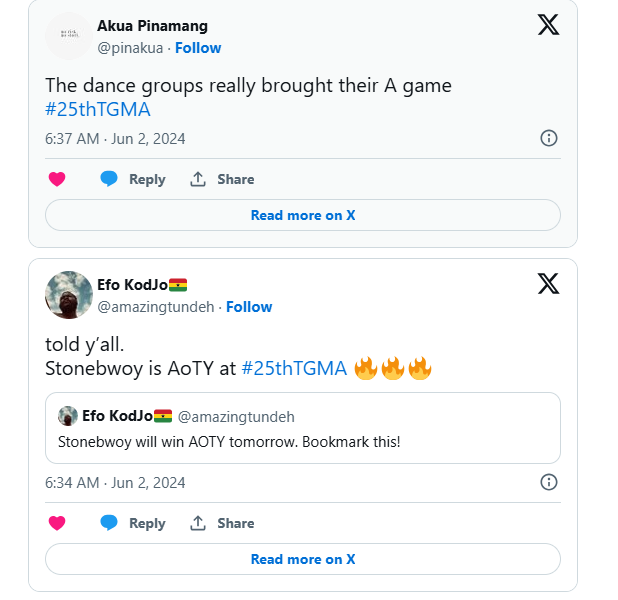This screenshot has width=618, height=600.
Task: Follow @pinakua
Action: 198,48
